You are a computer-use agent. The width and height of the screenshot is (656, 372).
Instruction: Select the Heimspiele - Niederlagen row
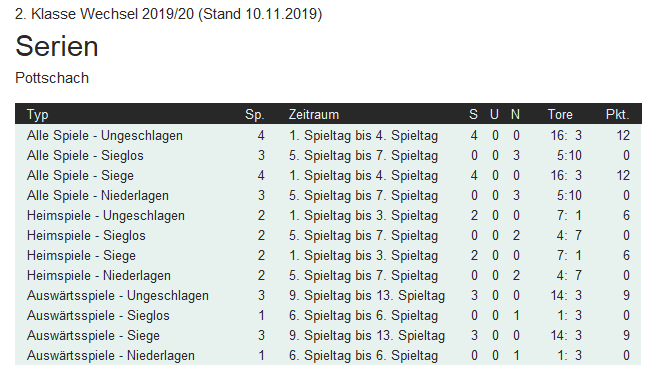[328, 276]
